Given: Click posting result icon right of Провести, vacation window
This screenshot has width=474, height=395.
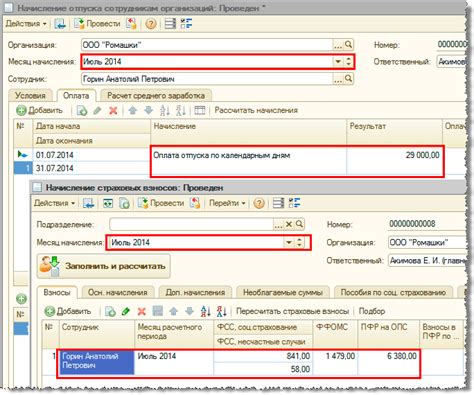Looking at the screenshot, I should pyautogui.click(x=131, y=24).
